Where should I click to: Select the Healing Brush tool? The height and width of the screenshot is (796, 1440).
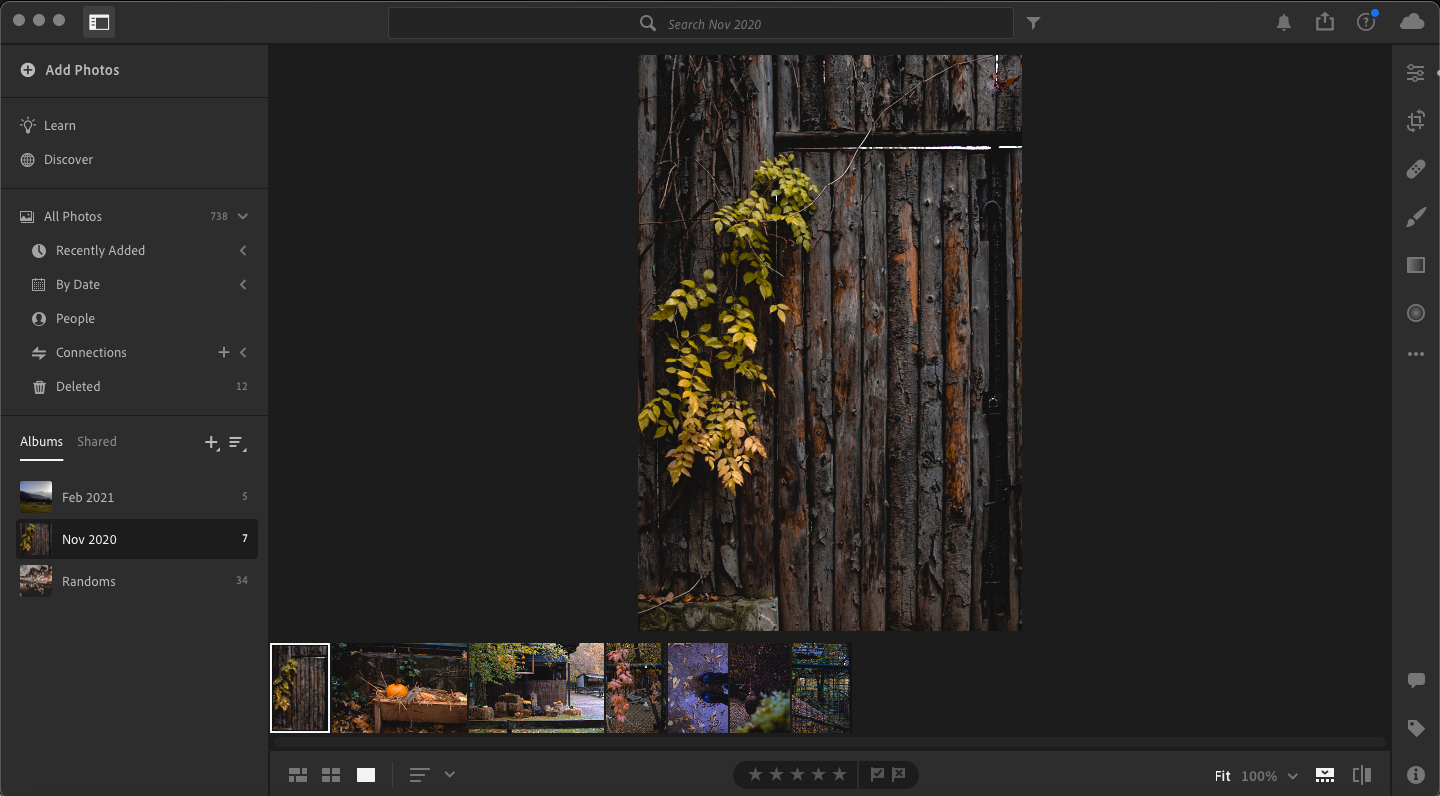1415,169
